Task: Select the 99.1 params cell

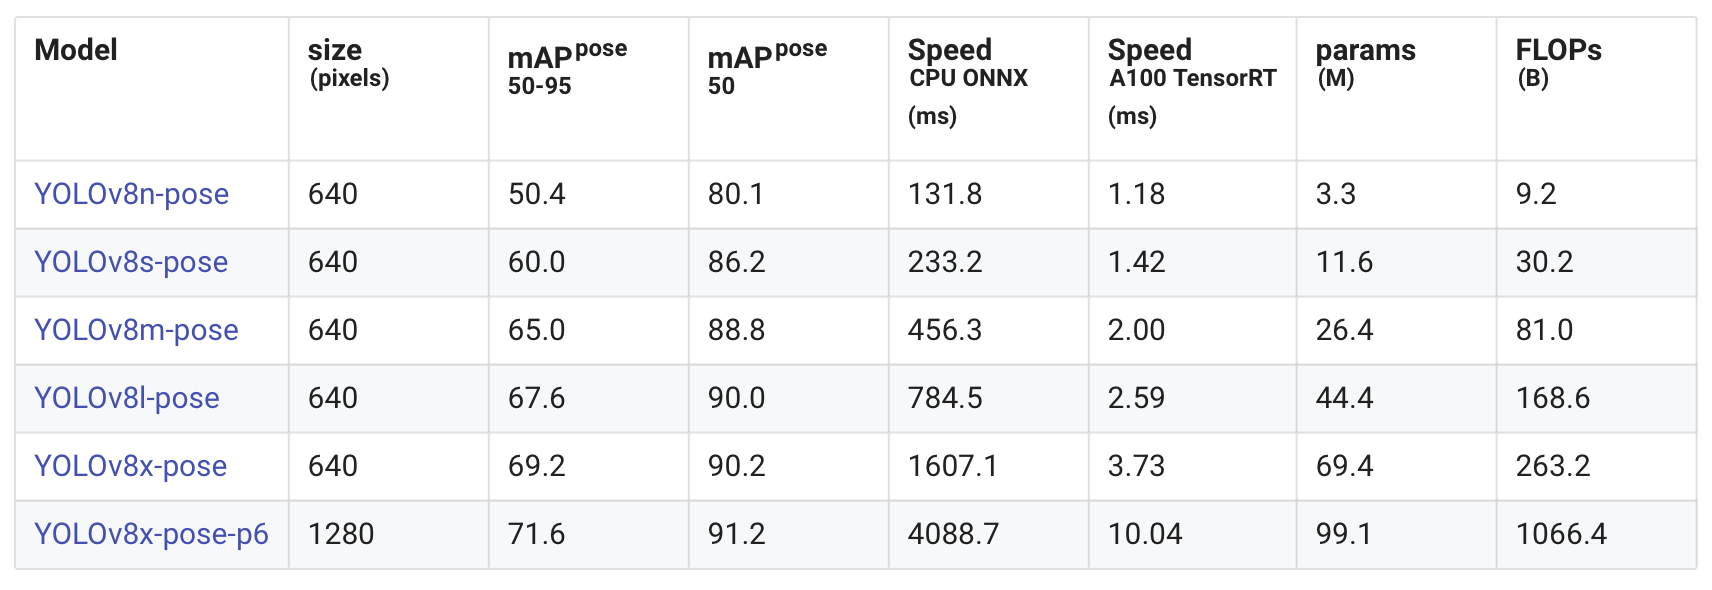Action: pos(1344,534)
